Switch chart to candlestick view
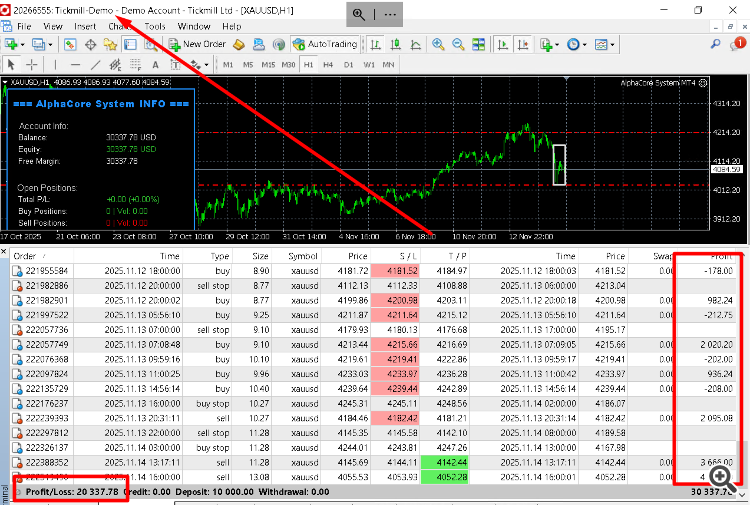Image resolution: width=750 pixels, height=505 pixels. click(x=394, y=44)
